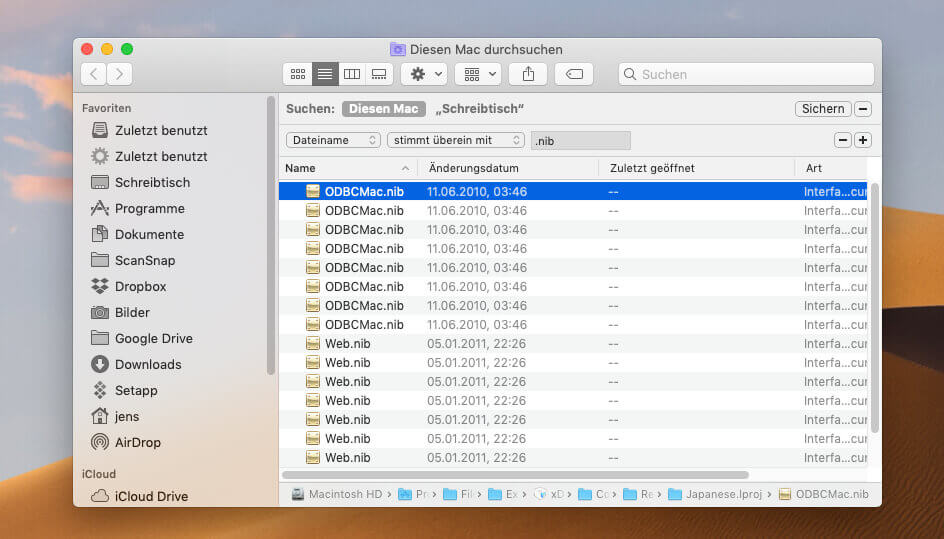The width and height of the screenshot is (944, 539).
Task: Go forward with the right arrow button
Action: click(x=120, y=74)
